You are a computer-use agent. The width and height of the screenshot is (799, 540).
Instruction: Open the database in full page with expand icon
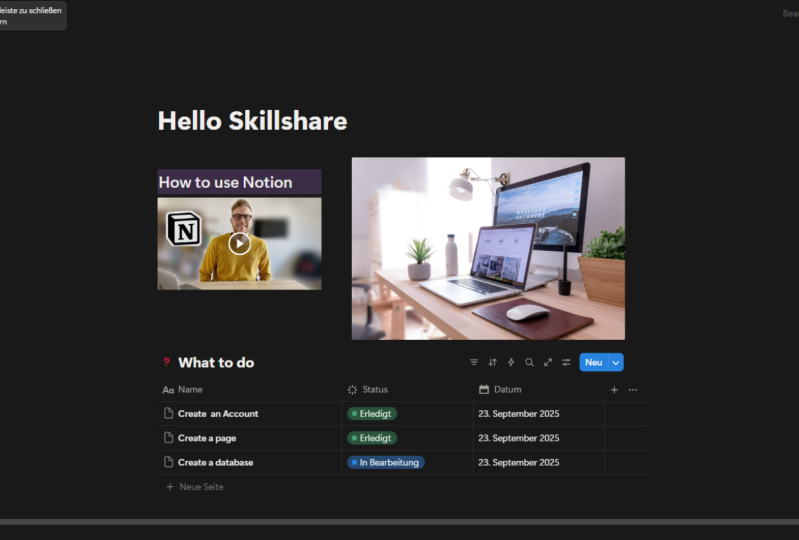pos(548,362)
